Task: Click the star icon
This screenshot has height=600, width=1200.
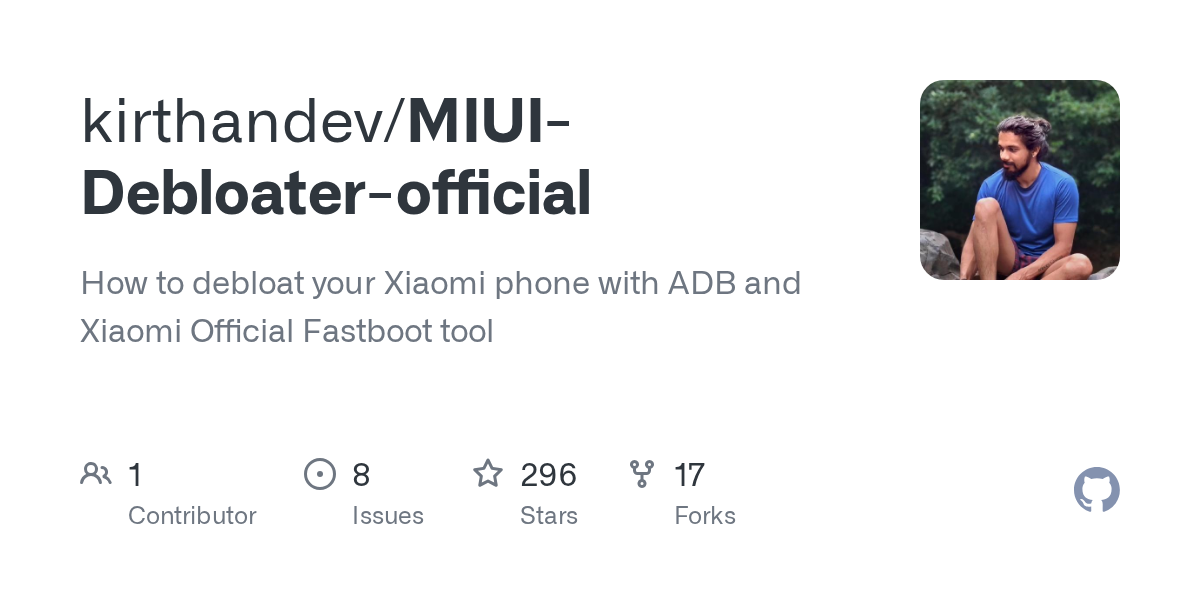Action: click(x=487, y=474)
